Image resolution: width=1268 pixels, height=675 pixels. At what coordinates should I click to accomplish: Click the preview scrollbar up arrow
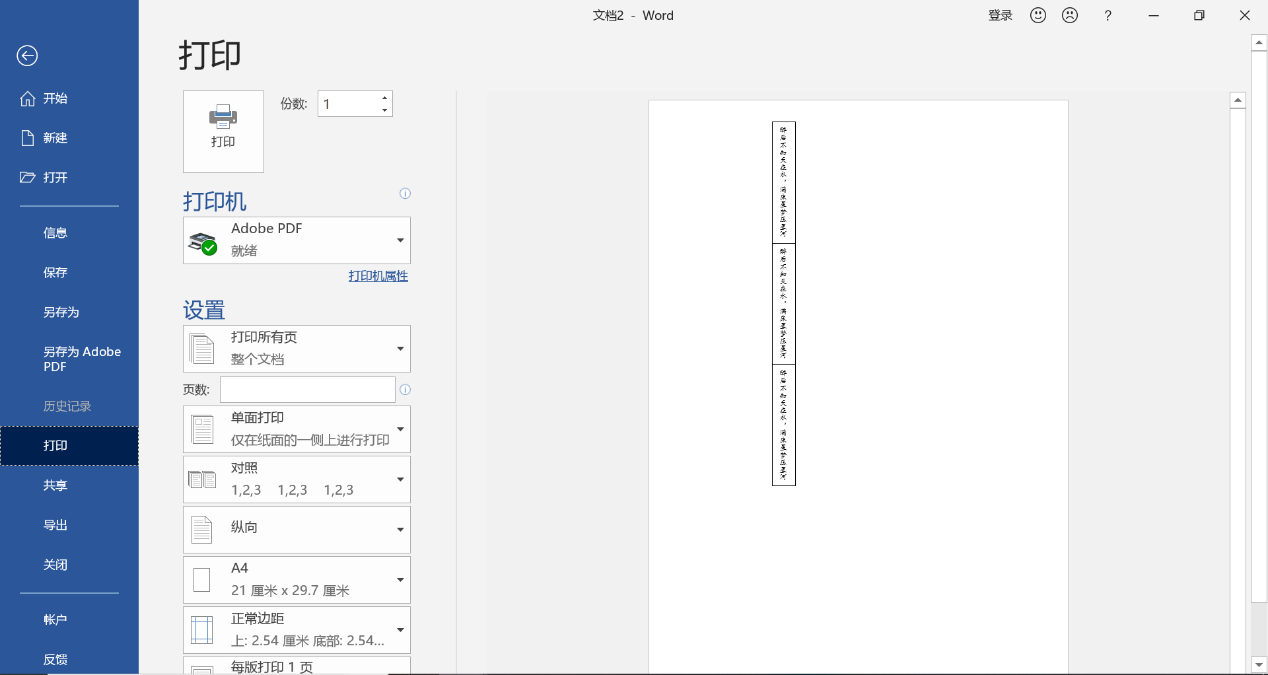[x=1238, y=100]
